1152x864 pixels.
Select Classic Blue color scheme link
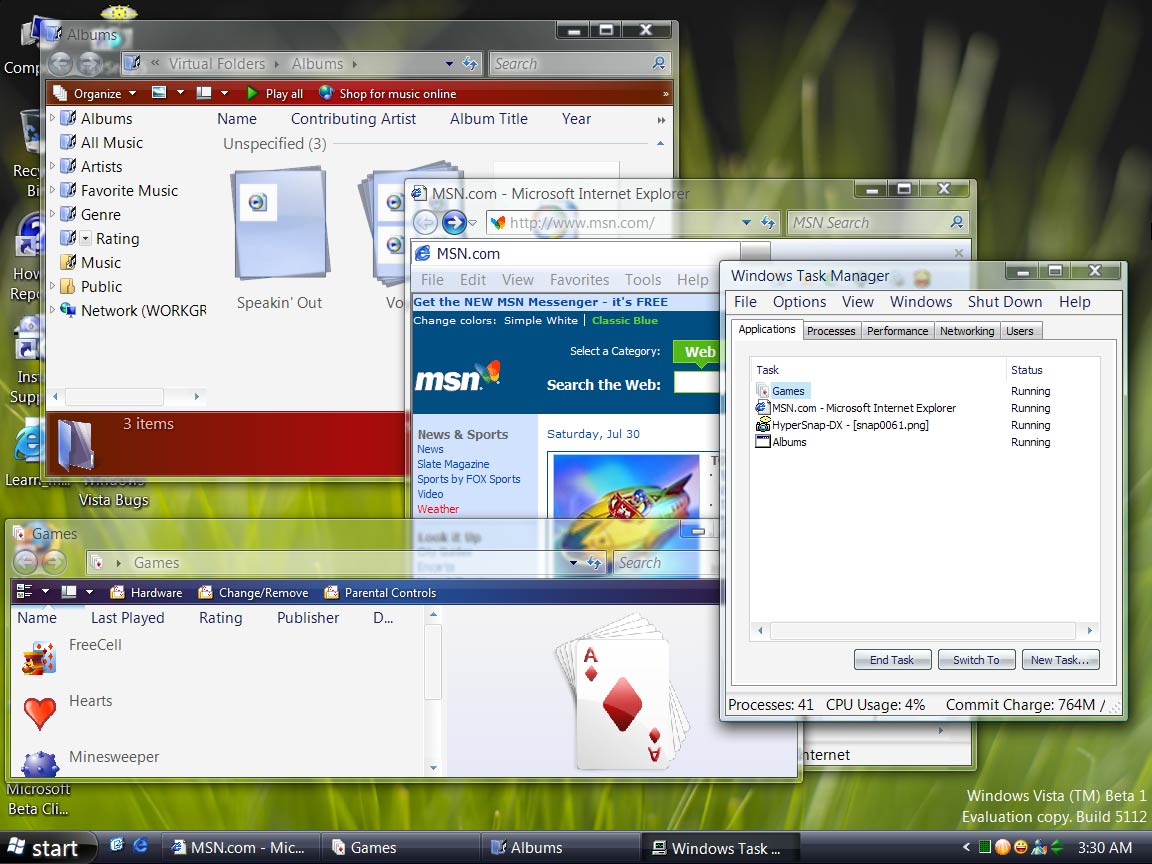pos(624,320)
